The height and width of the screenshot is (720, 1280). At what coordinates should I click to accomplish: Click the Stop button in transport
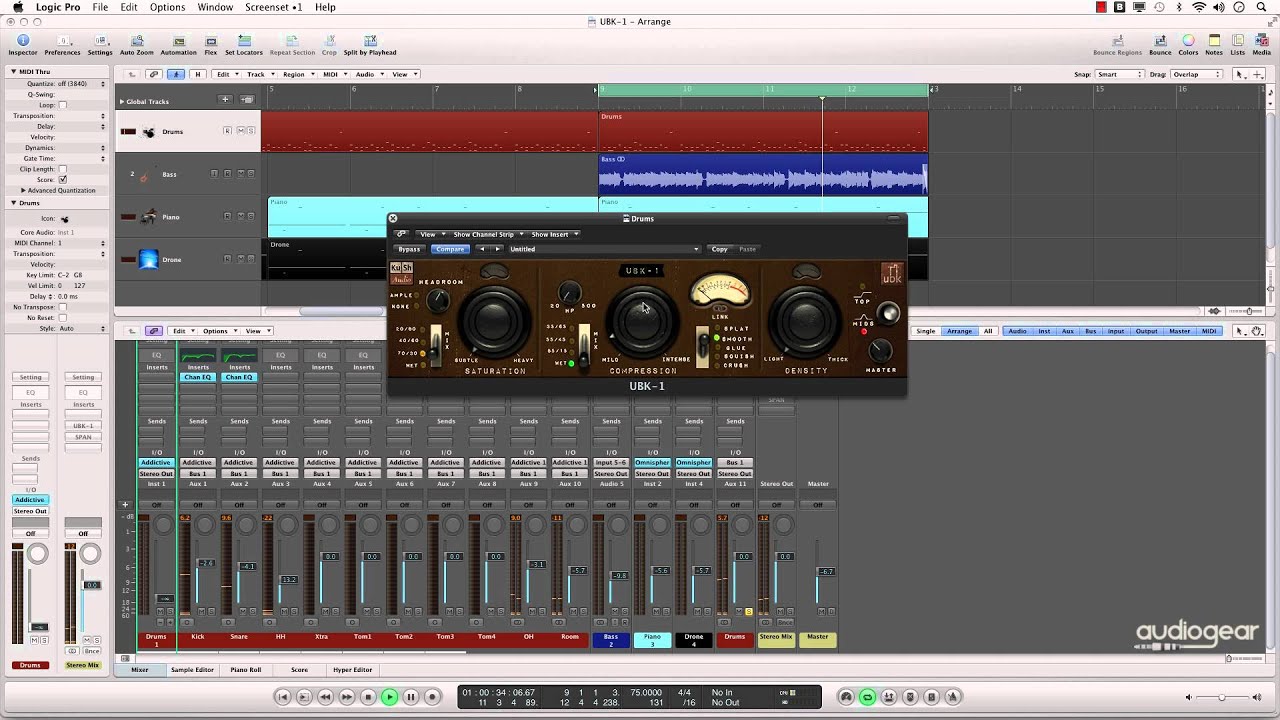(x=368, y=697)
